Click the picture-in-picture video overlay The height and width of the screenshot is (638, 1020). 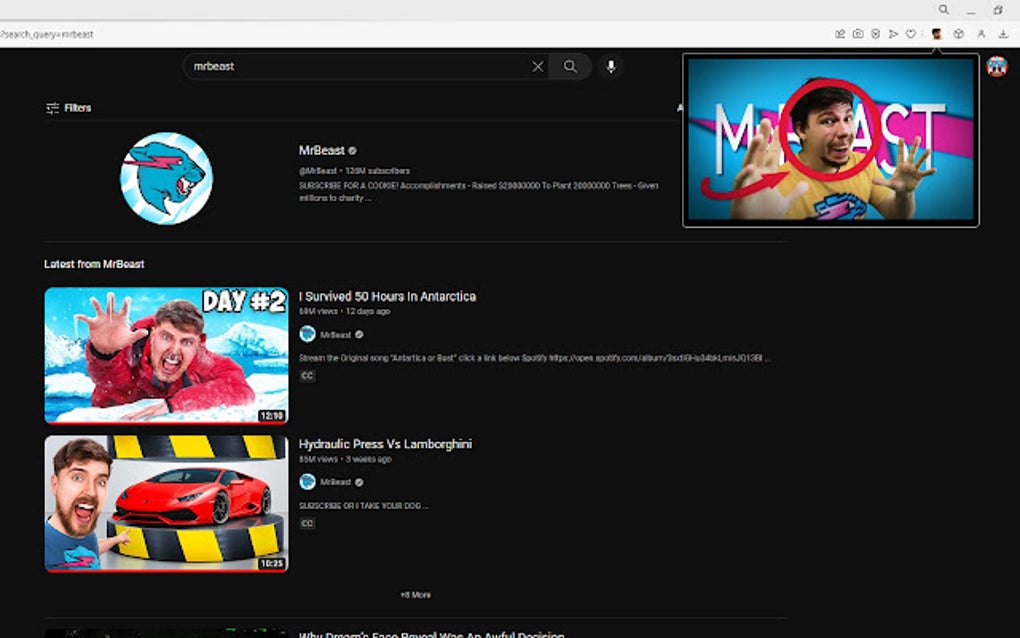pos(830,138)
